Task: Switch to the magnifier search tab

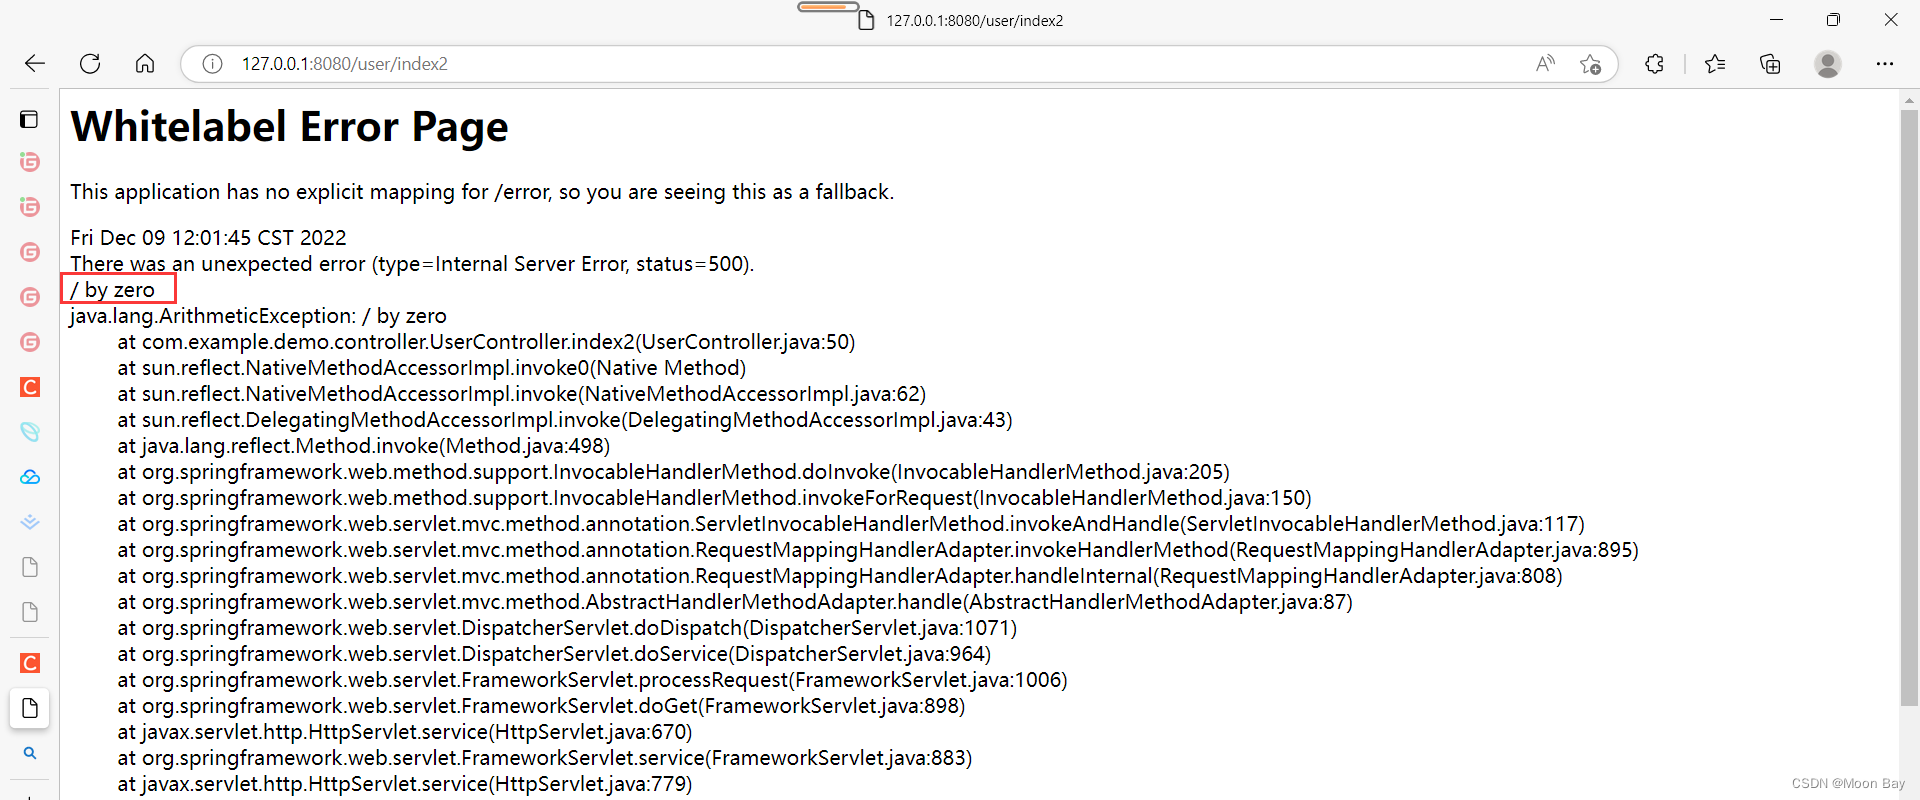Action: pos(30,753)
